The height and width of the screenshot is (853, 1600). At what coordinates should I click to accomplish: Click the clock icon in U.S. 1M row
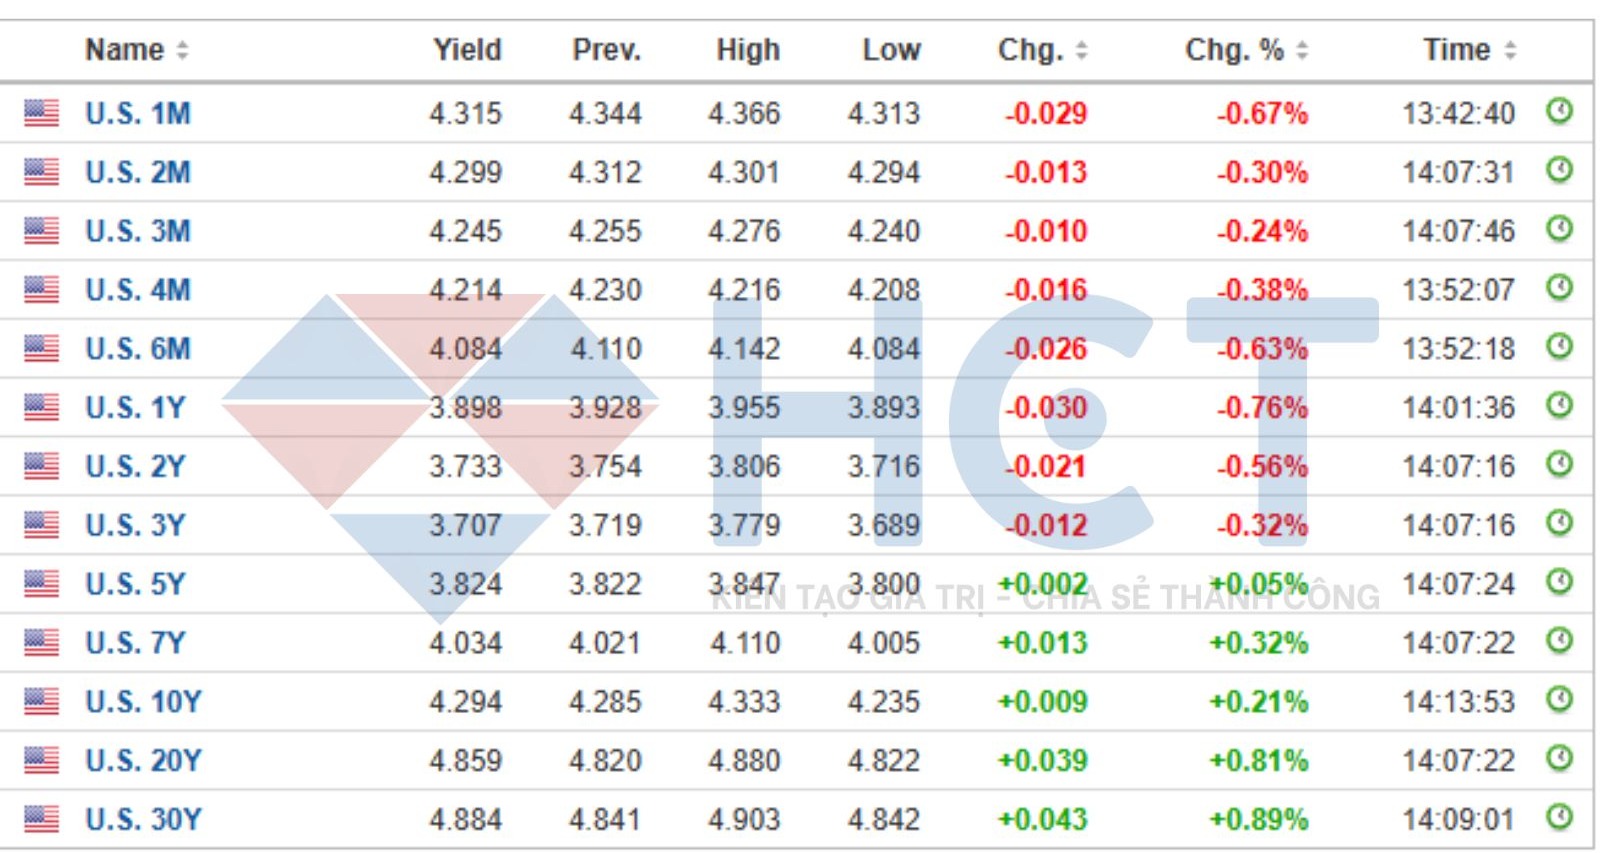click(x=1559, y=111)
